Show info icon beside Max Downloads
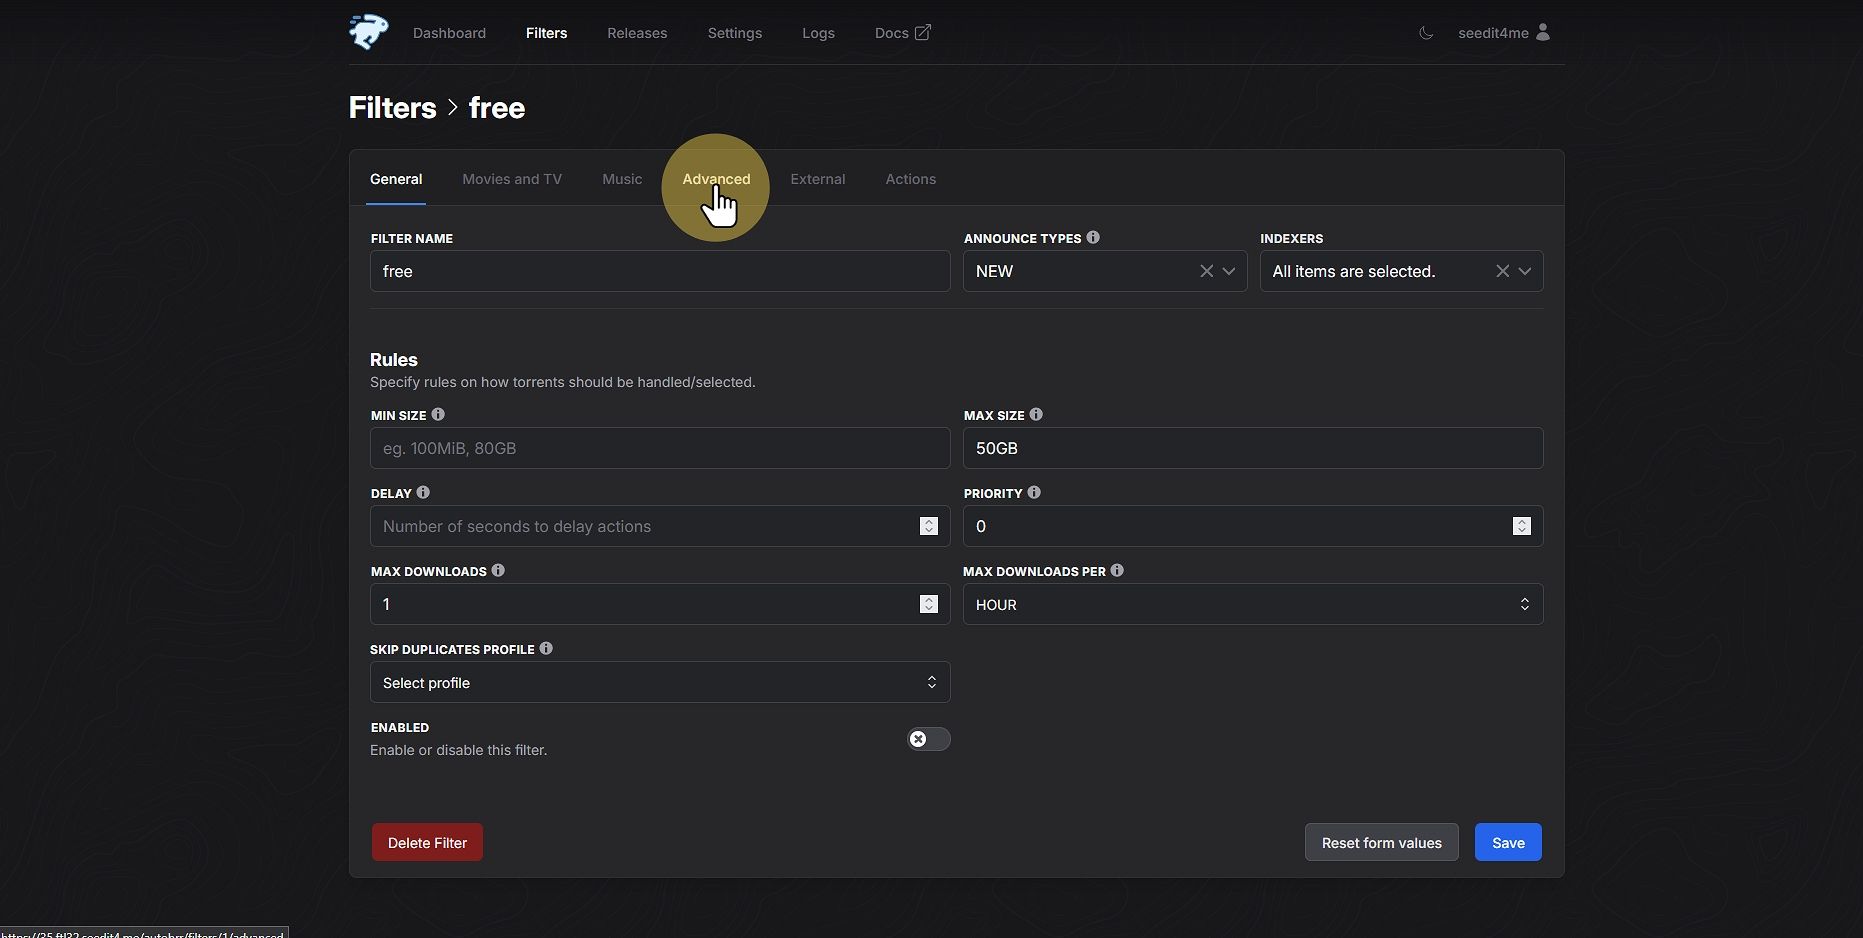The height and width of the screenshot is (938, 1863). pyautogui.click(x=498, y=570)
